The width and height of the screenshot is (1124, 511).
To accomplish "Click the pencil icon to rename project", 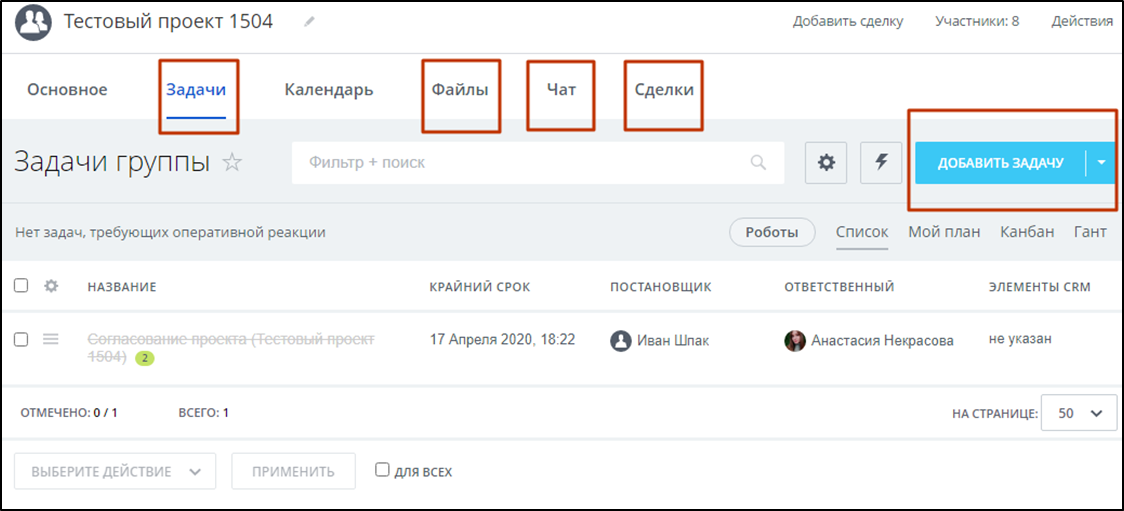I will pyautogui.click(x=309, y=22).
